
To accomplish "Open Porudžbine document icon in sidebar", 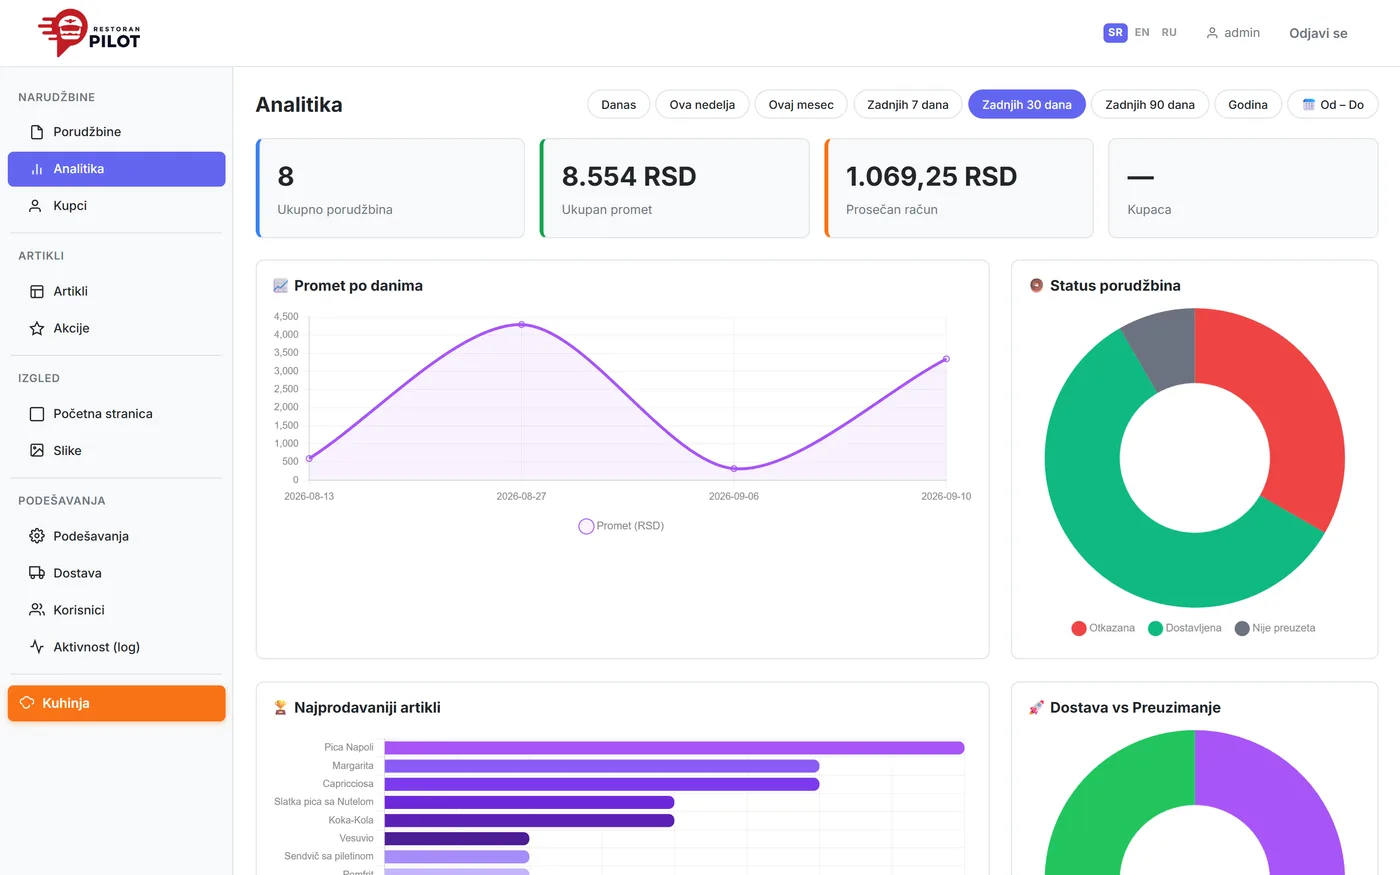I will [37, 132].
